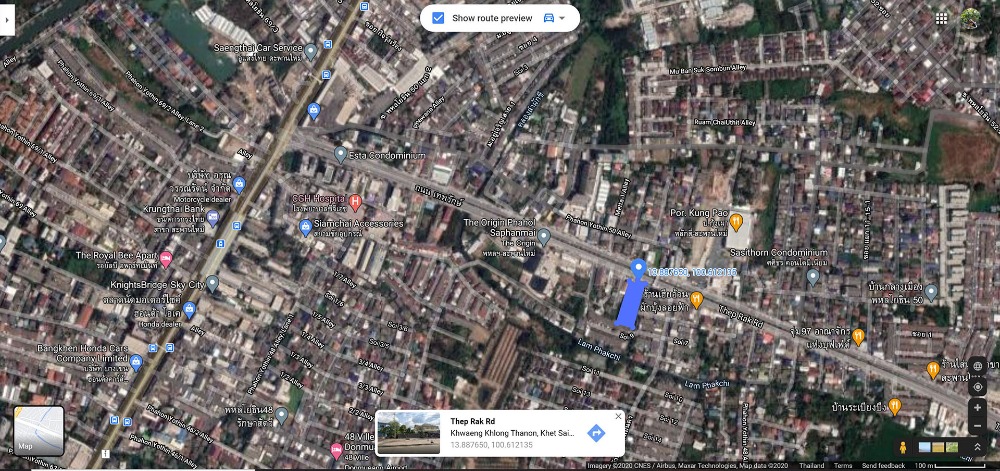Click the Terms link
The width and height of the screenshot is (1000, 471).
[x=843, y=466]
